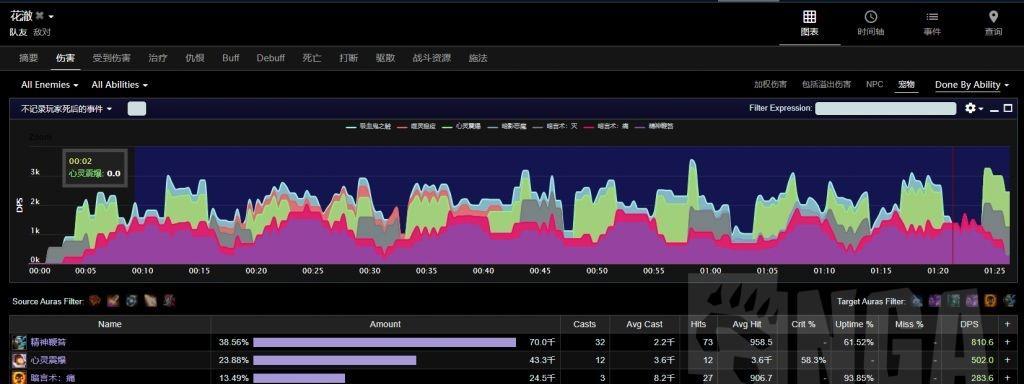Viewport: 1024px width, 384px height.
Task: Switch to the 死亡 deaths tab
Action: coord(312,58)
